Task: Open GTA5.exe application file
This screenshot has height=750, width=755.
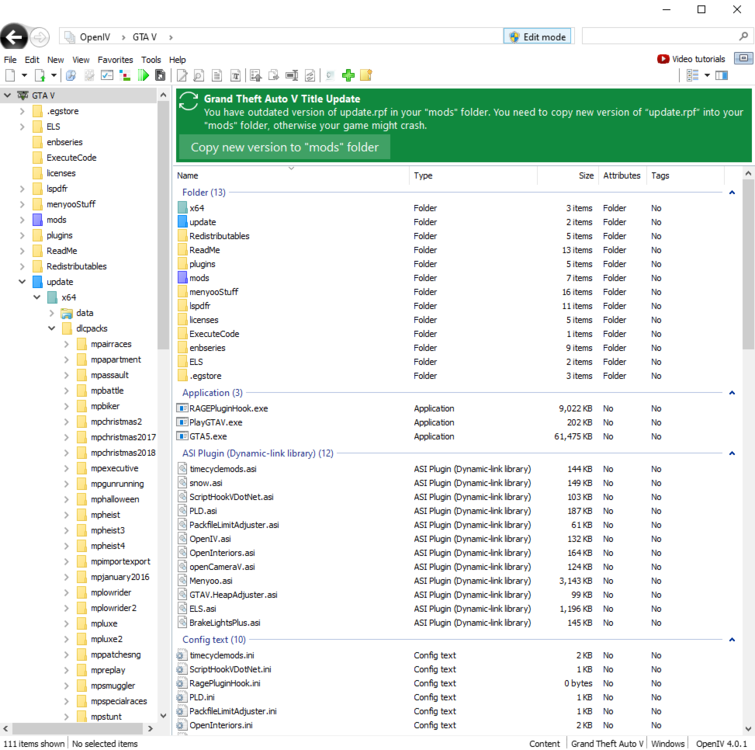Action: tap(208, 436)
